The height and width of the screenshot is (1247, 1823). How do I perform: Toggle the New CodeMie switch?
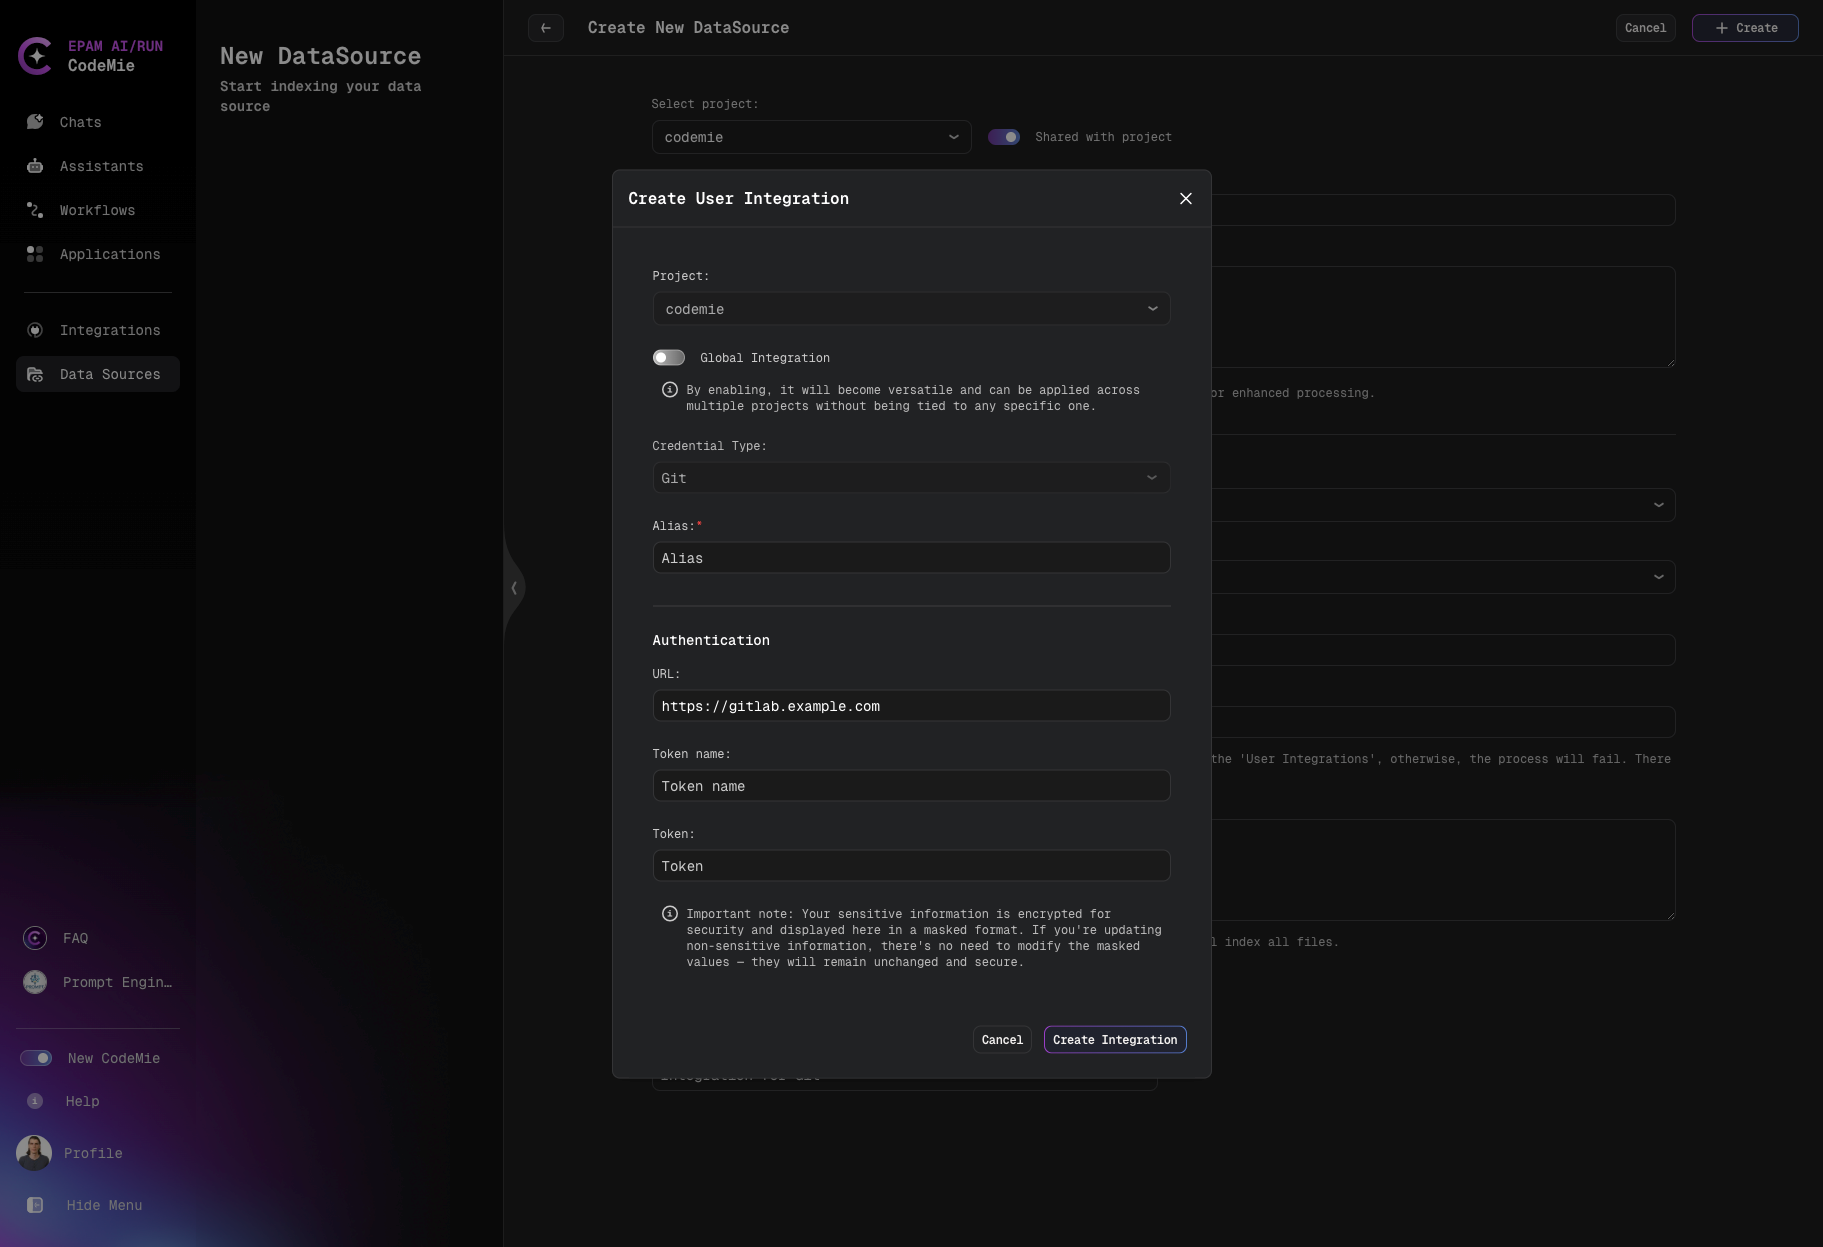coord(36,1058)
